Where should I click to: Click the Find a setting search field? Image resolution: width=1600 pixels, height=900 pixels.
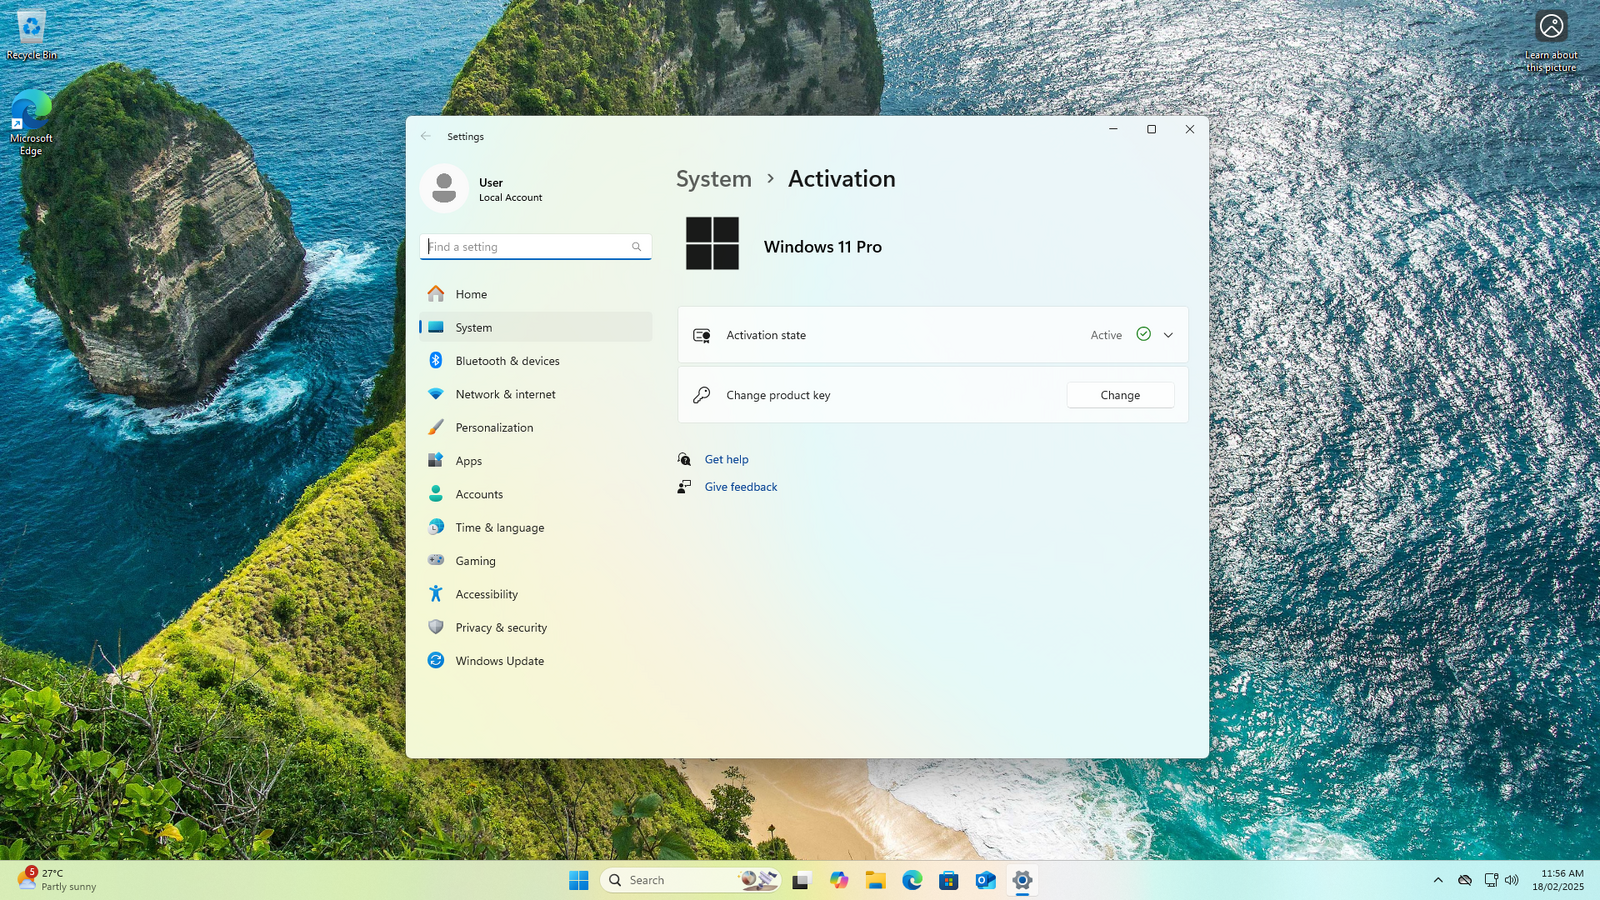528,247
